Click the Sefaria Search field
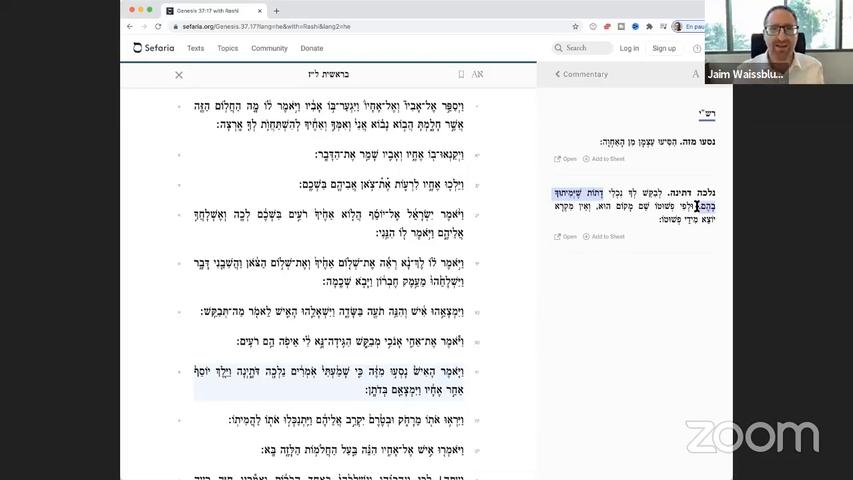This screenshot has width=853, height=480. click(x=582, y=48)
